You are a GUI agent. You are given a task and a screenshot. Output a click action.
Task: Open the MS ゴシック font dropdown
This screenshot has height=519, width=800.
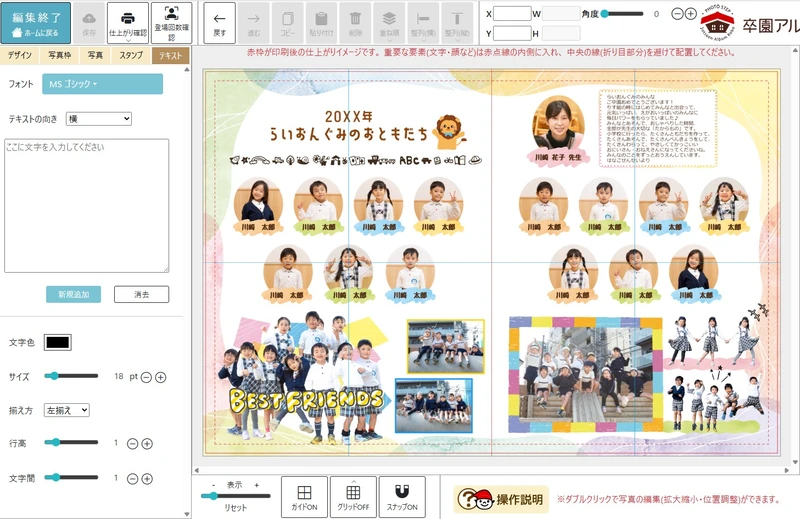(102, 84)
